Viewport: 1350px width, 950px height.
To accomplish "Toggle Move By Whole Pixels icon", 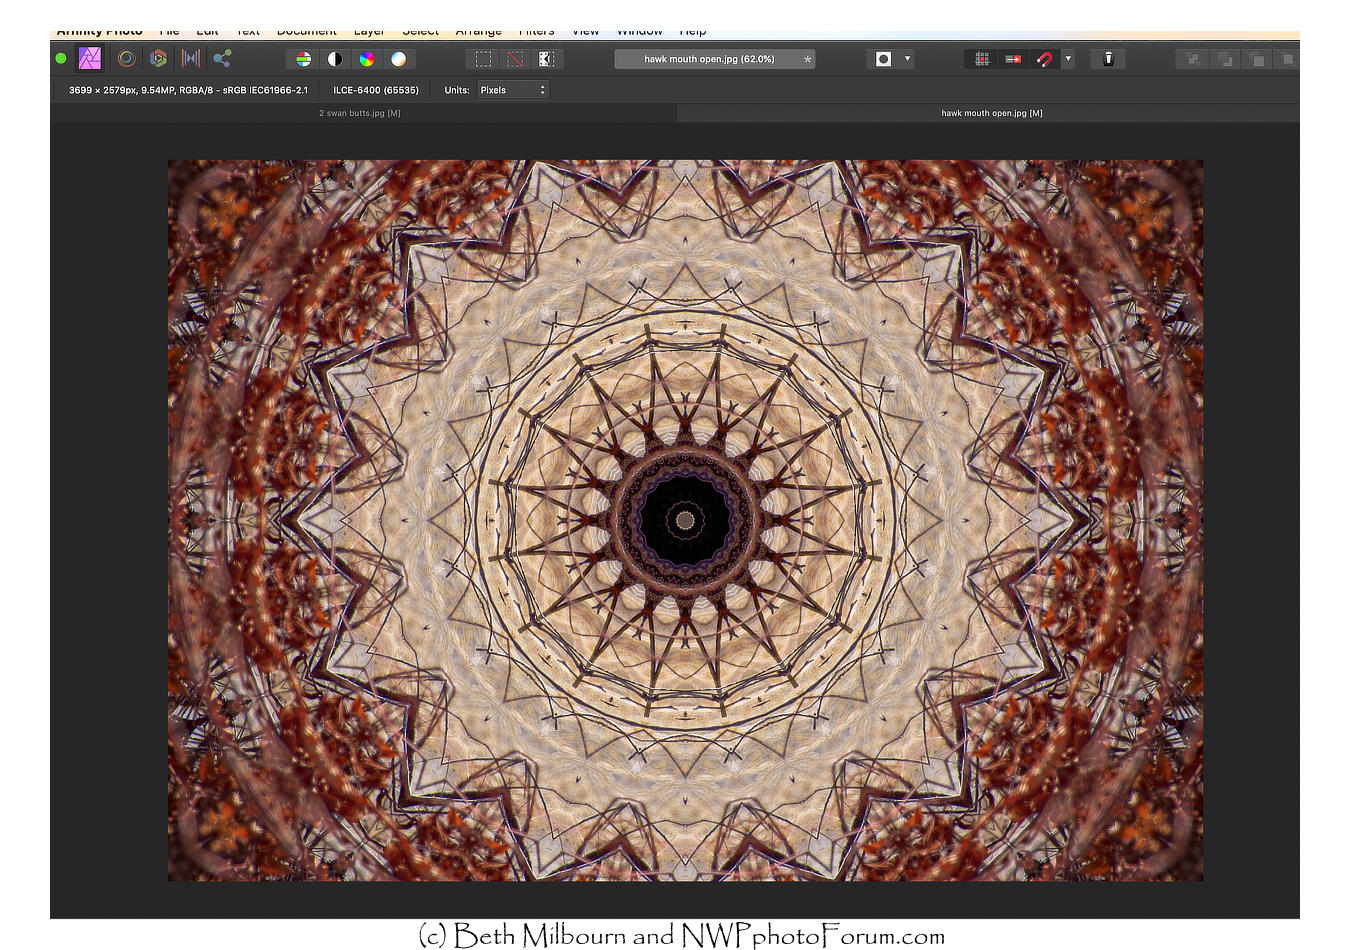I will [x=1013, y=59].
